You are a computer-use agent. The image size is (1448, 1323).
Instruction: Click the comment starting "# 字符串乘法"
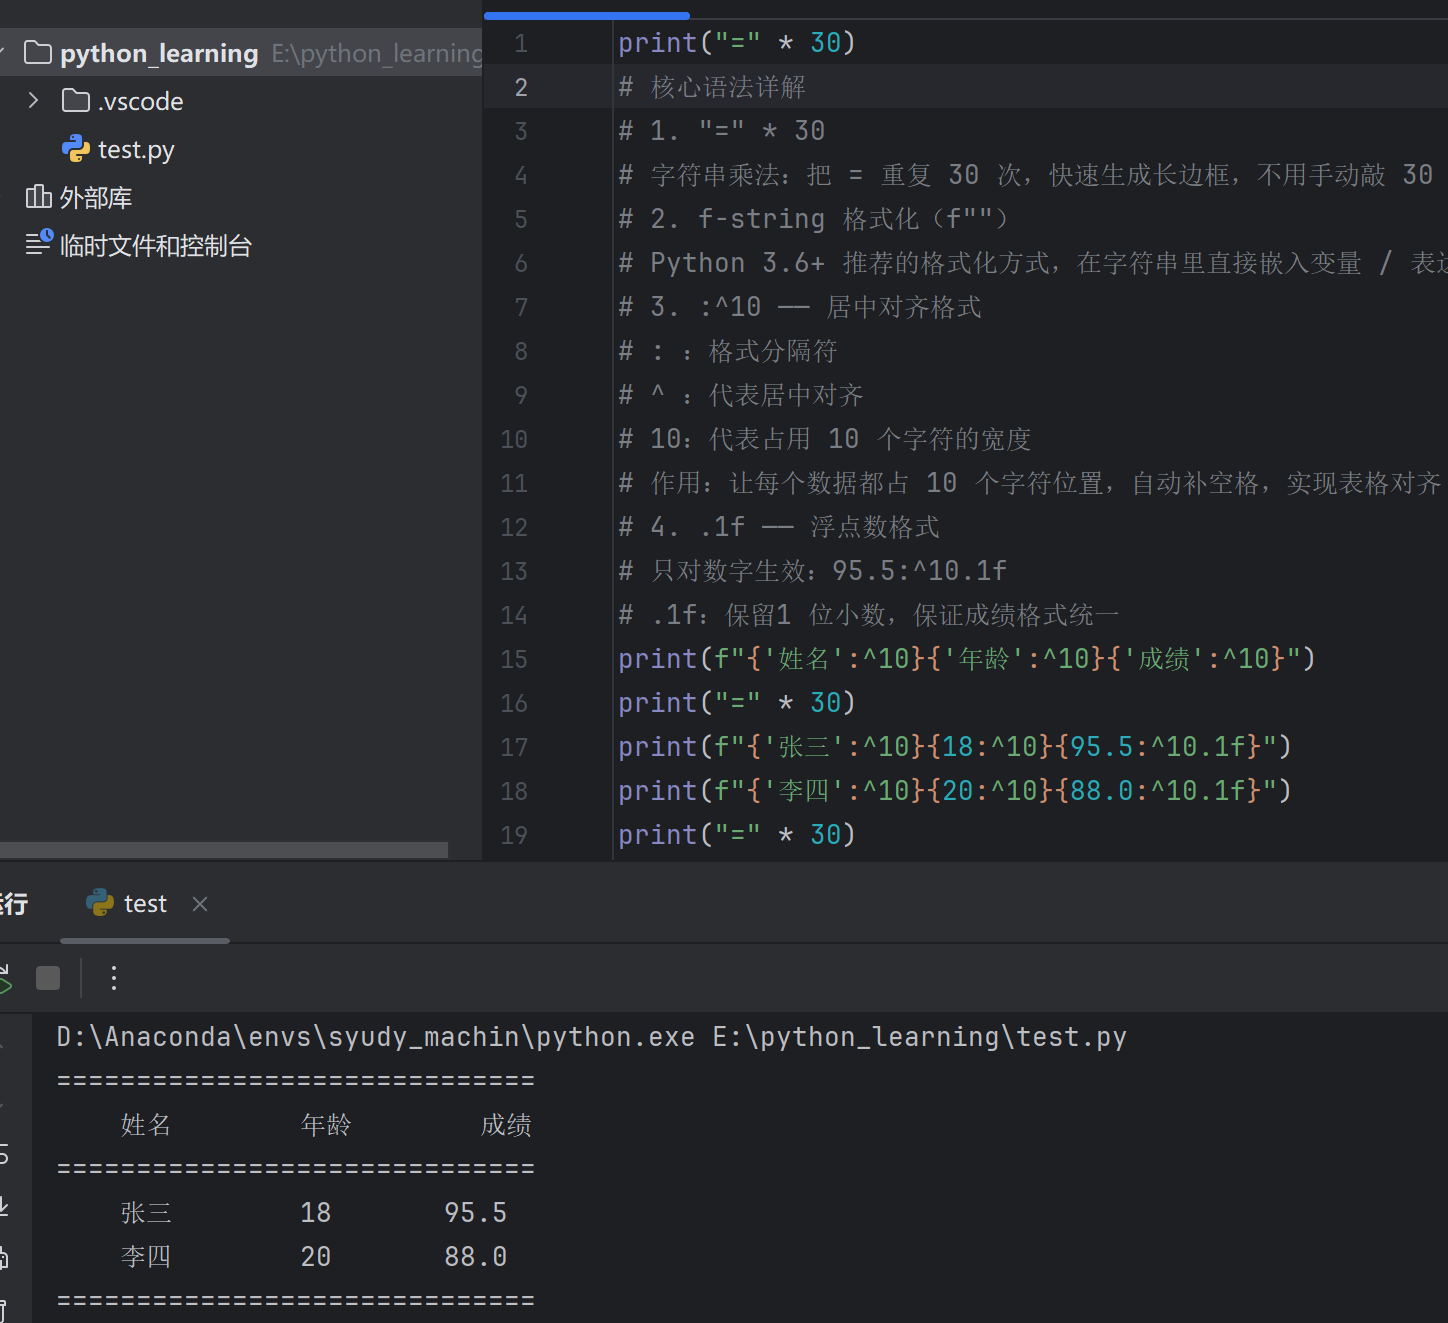tap(1026, 175)
